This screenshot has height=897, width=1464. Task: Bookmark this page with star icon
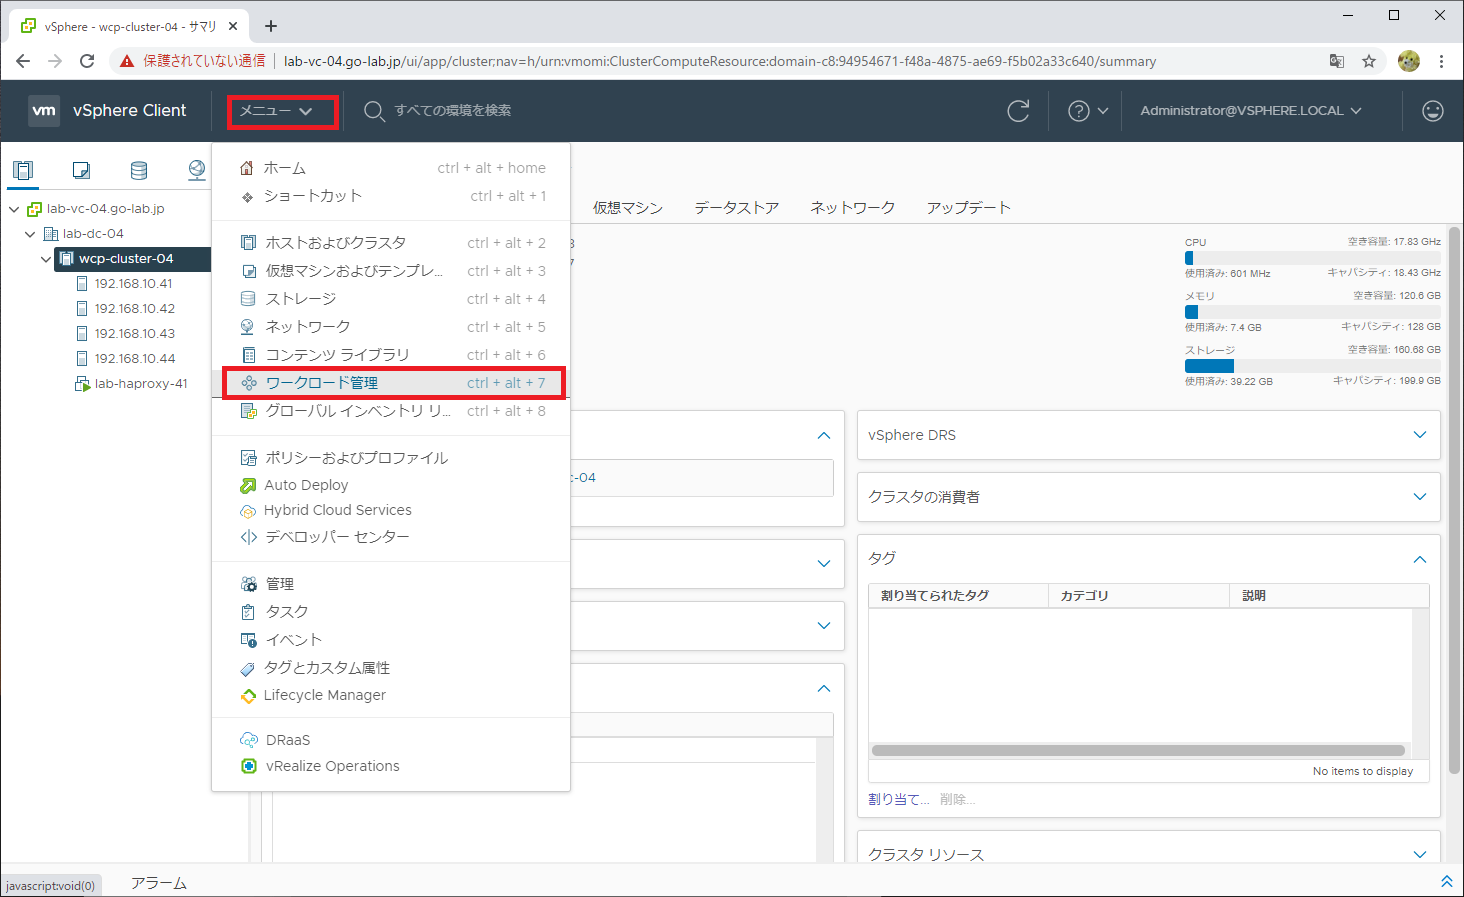pyautogui.click(x=1369, y=61)
